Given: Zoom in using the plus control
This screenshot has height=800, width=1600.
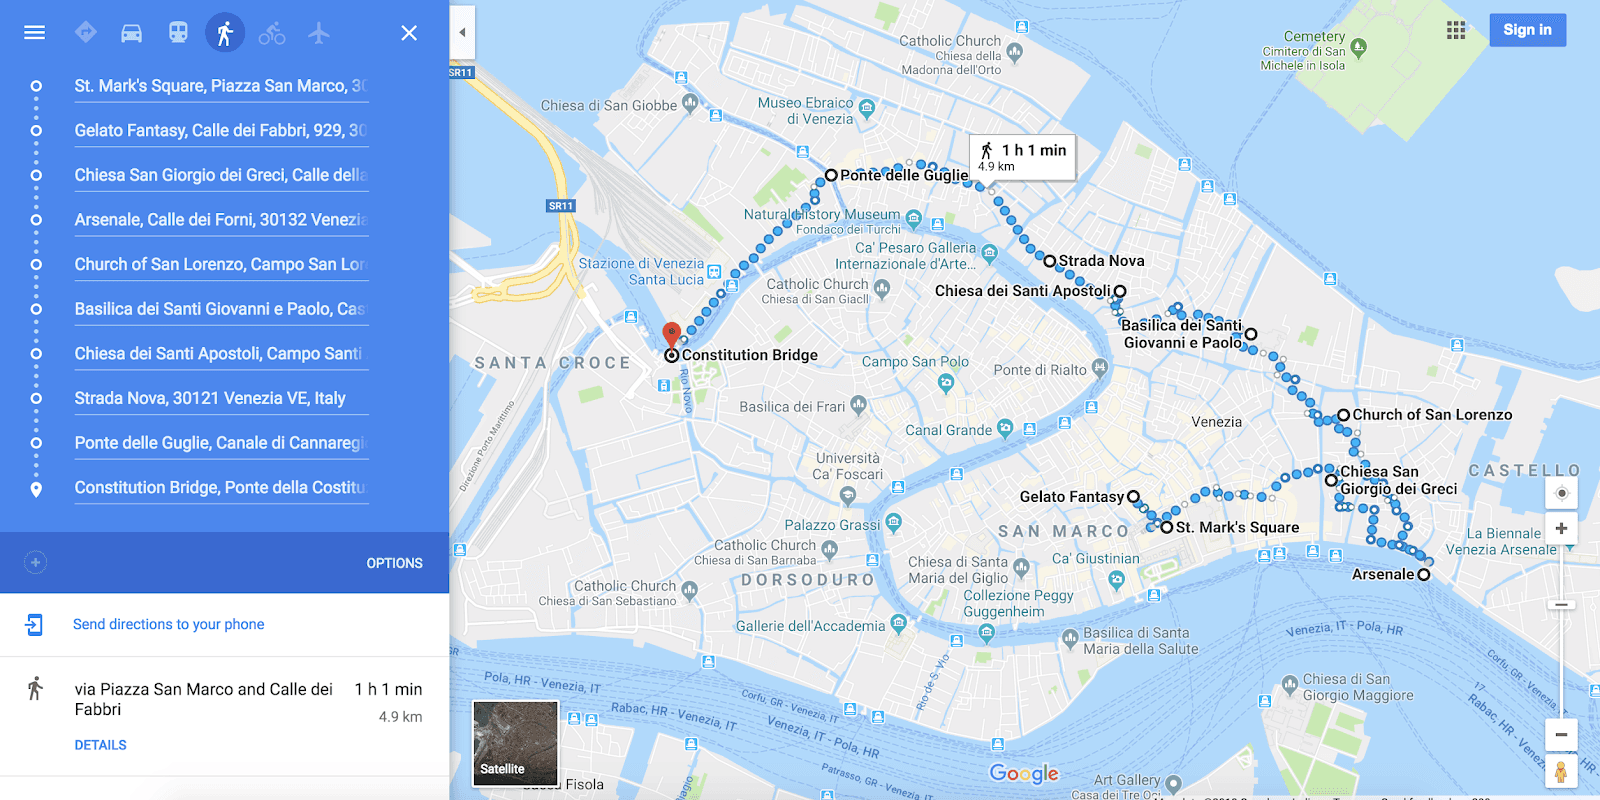Looking at the screenshot, I should pyautogui.click(x=1562, y=528).
